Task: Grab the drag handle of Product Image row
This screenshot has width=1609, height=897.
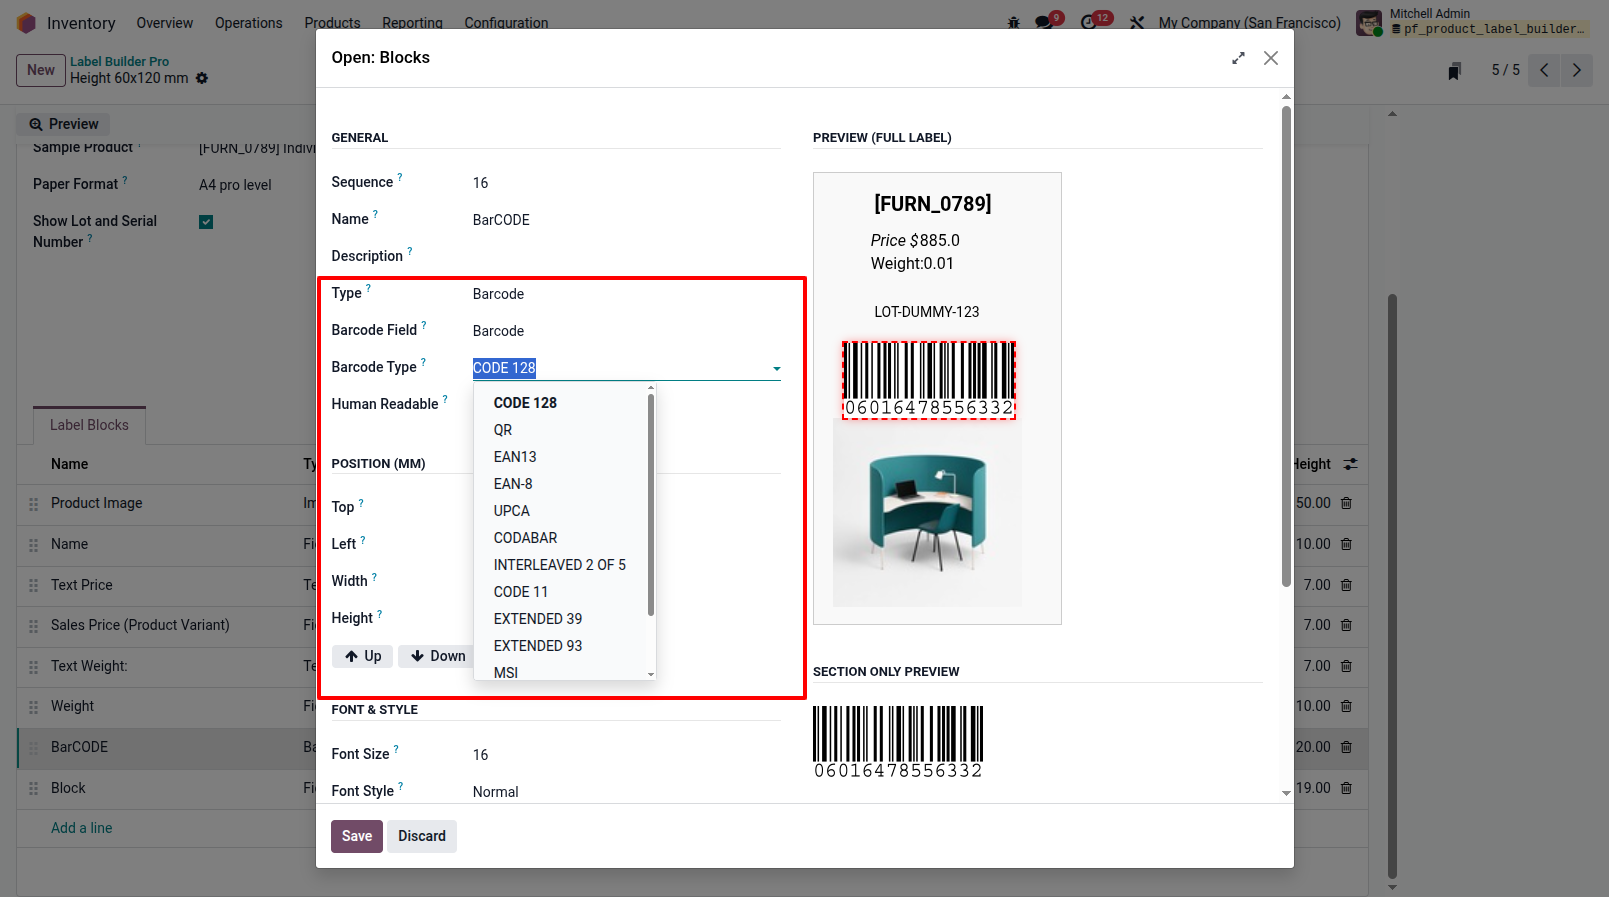Action: tap(34, 504)
